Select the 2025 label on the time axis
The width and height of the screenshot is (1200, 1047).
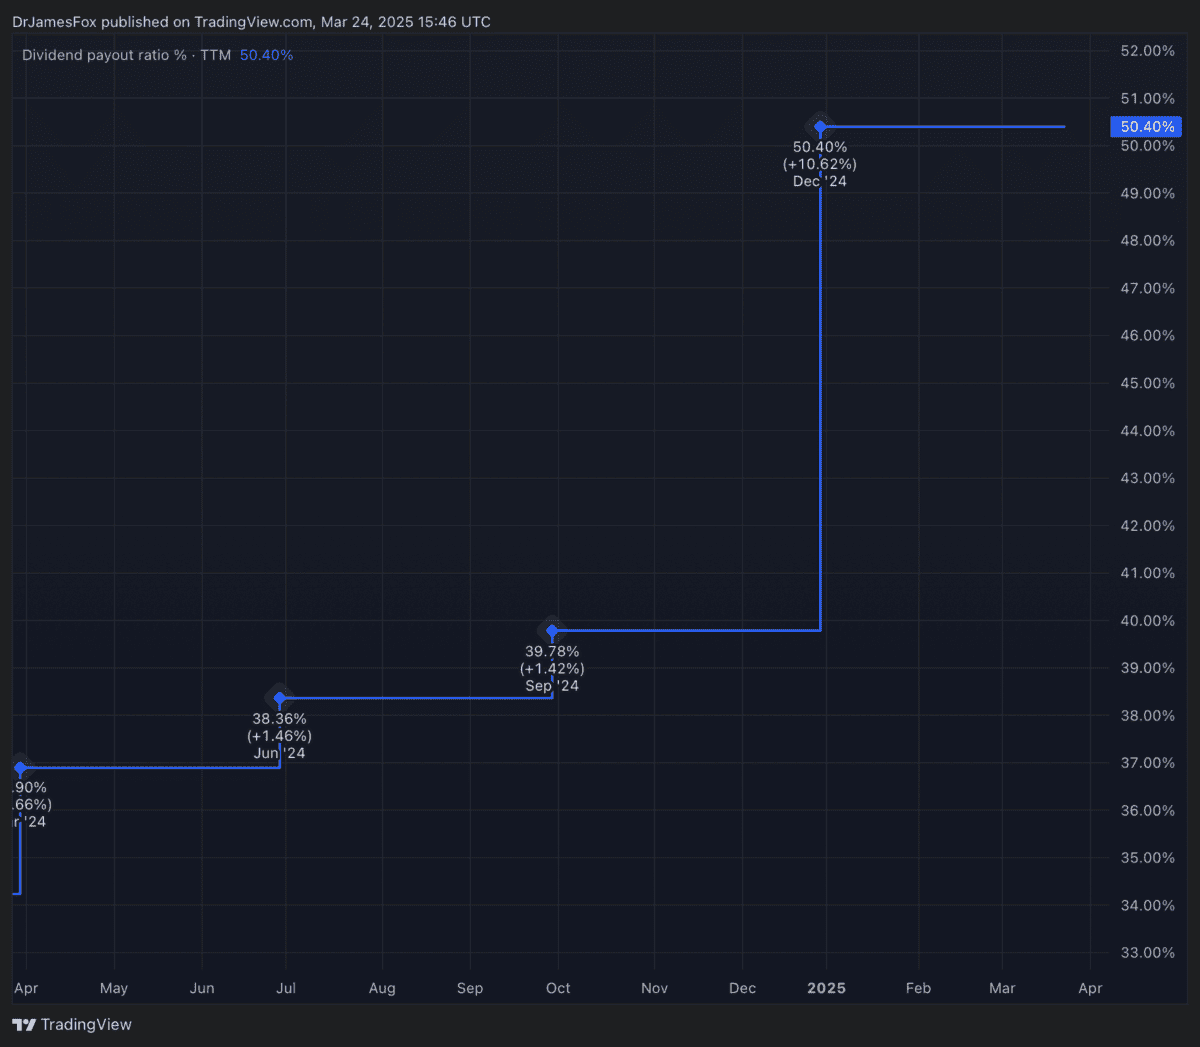pyautogui.click(x=826, y=988)
